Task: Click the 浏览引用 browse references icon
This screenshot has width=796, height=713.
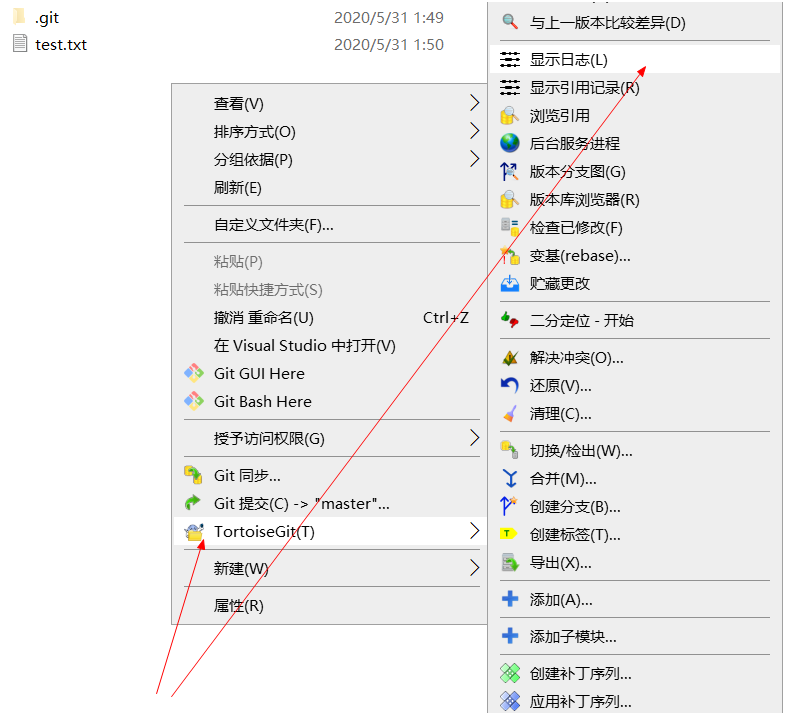Action: click(510, 116)
